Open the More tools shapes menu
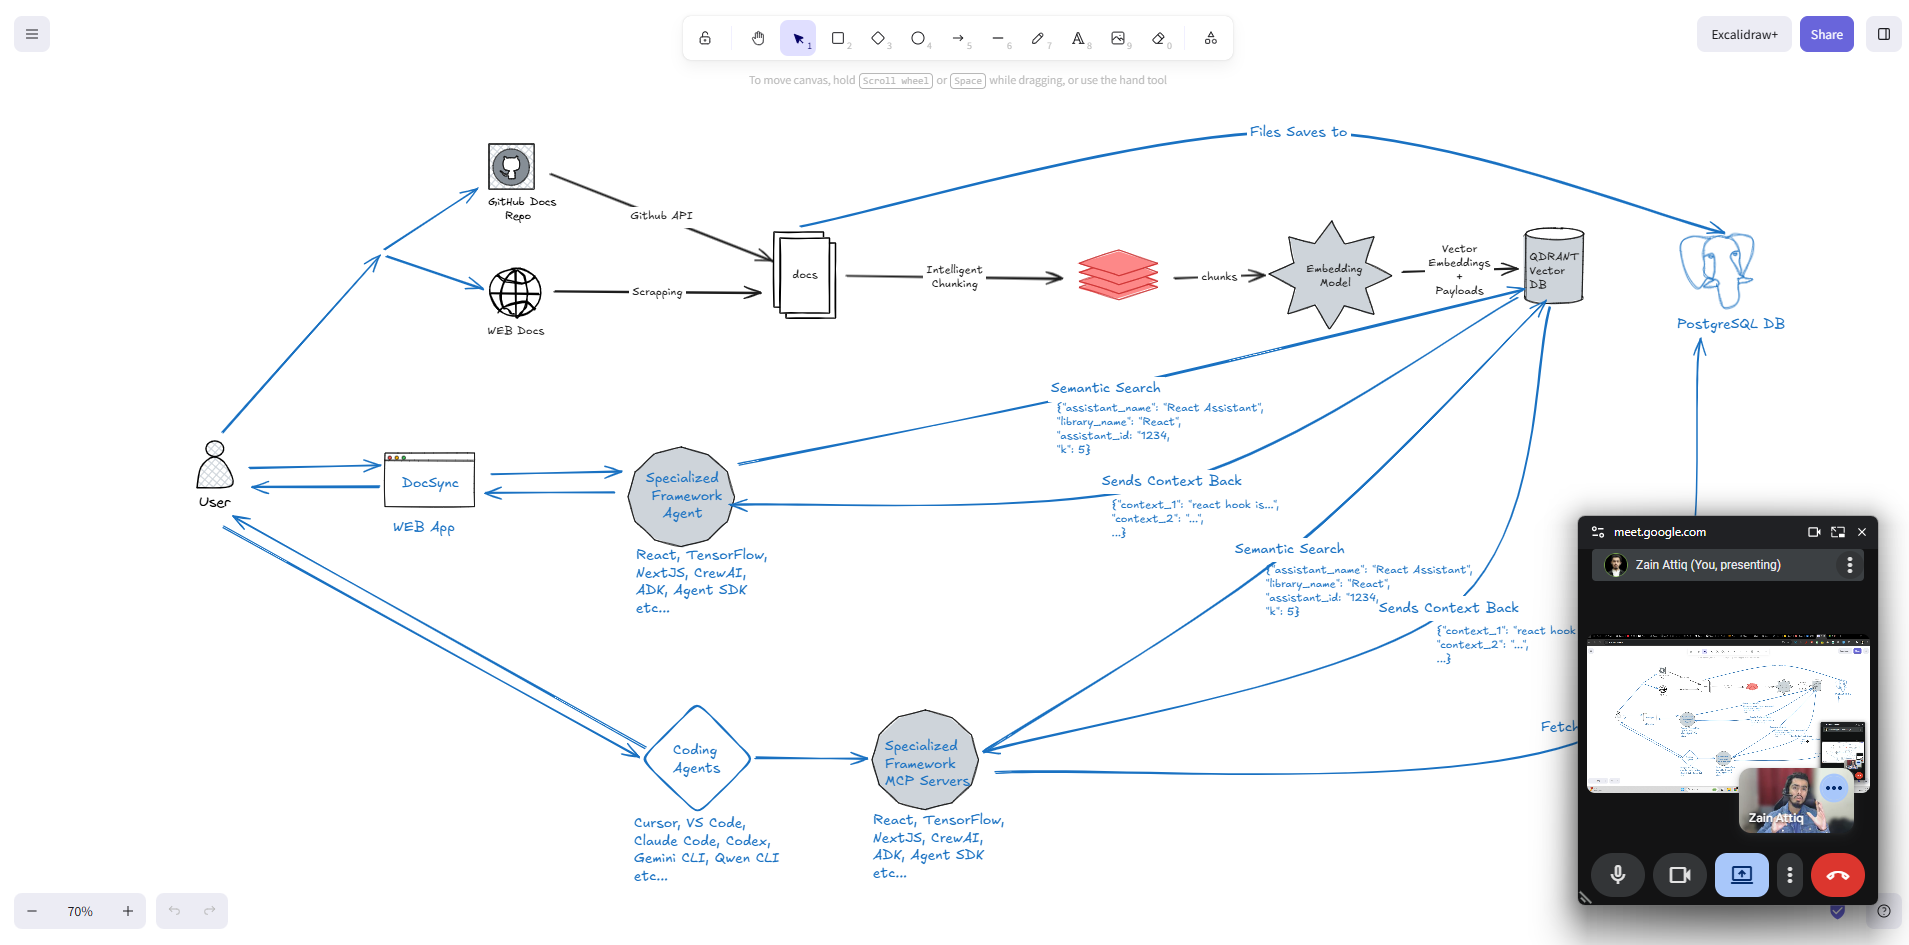This screenshot has width=1909, height=945. pos(1211,38)
